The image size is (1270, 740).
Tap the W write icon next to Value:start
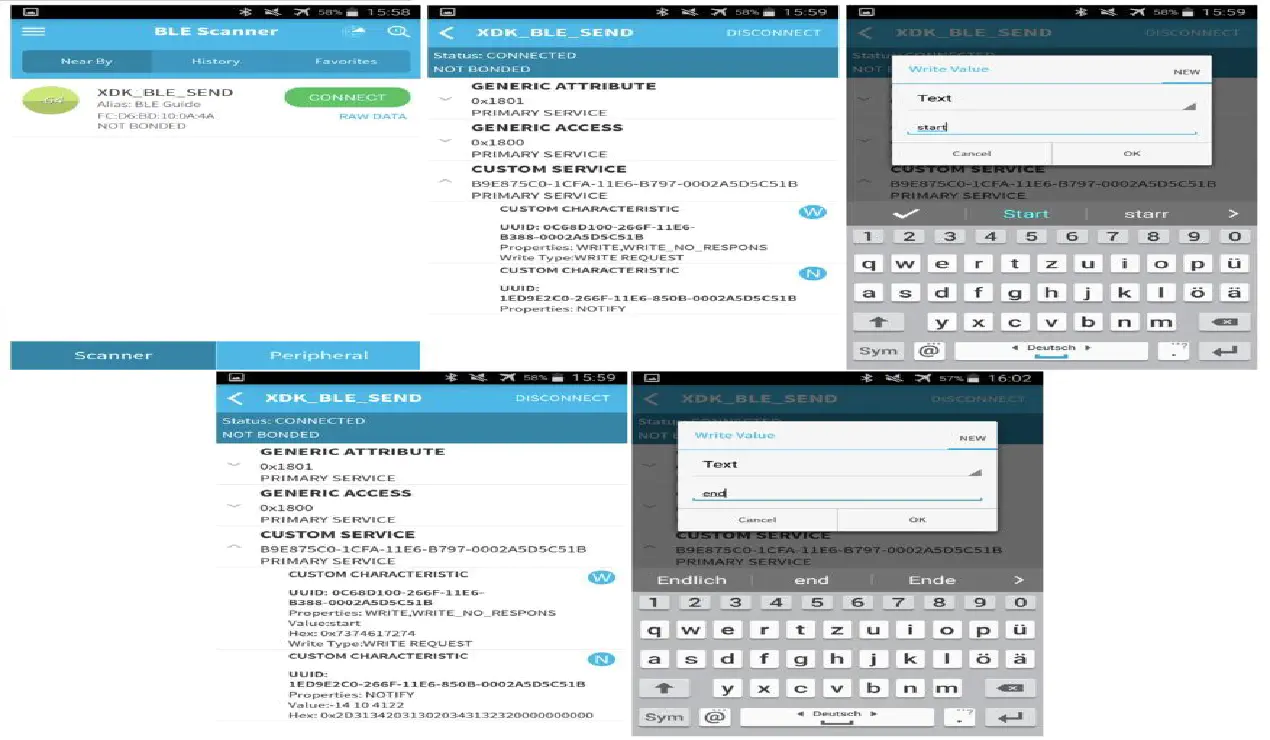click(601, 578)
